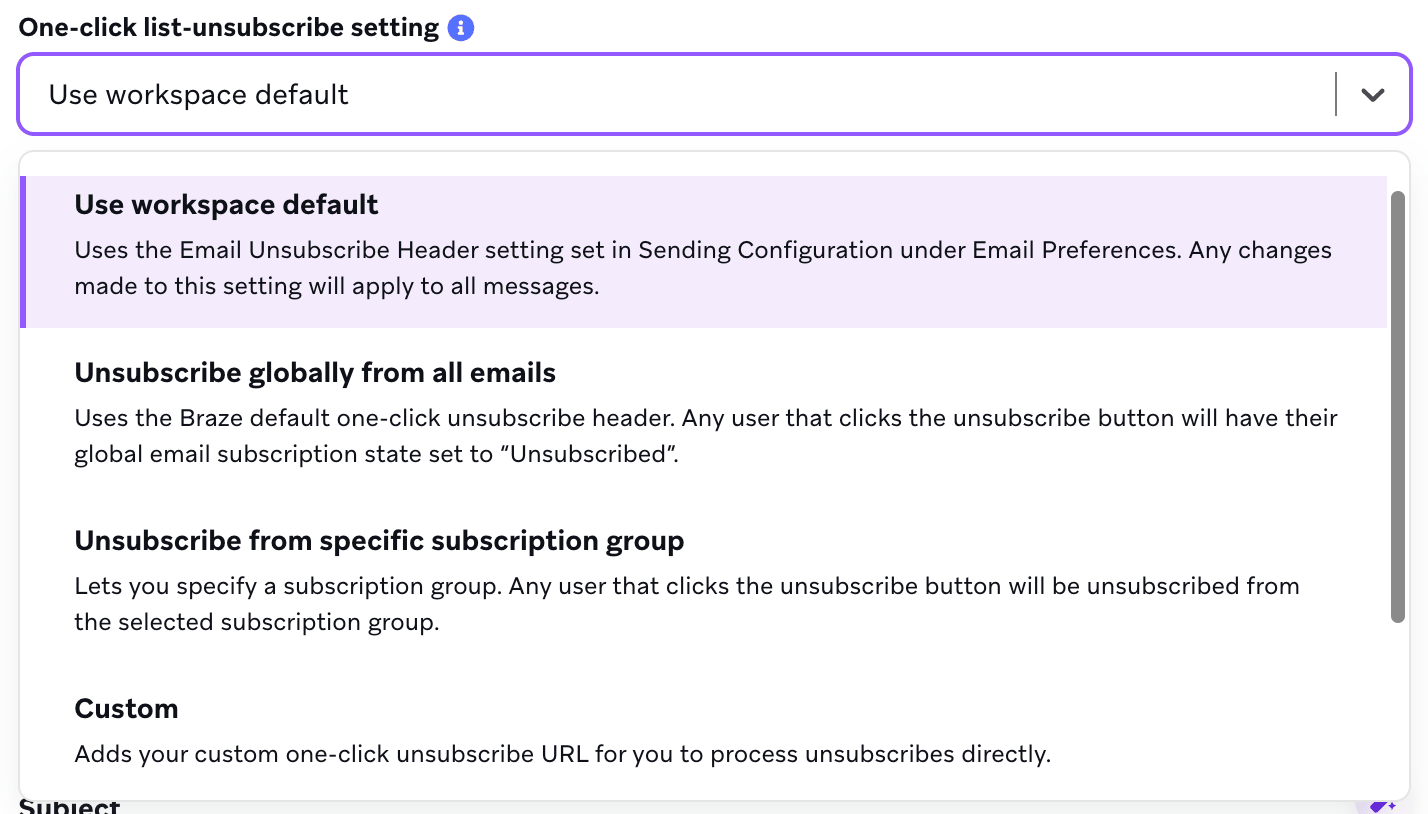
Task: Click text global email subscription state set to Unsubscribed
Action: tap(377, 453)
